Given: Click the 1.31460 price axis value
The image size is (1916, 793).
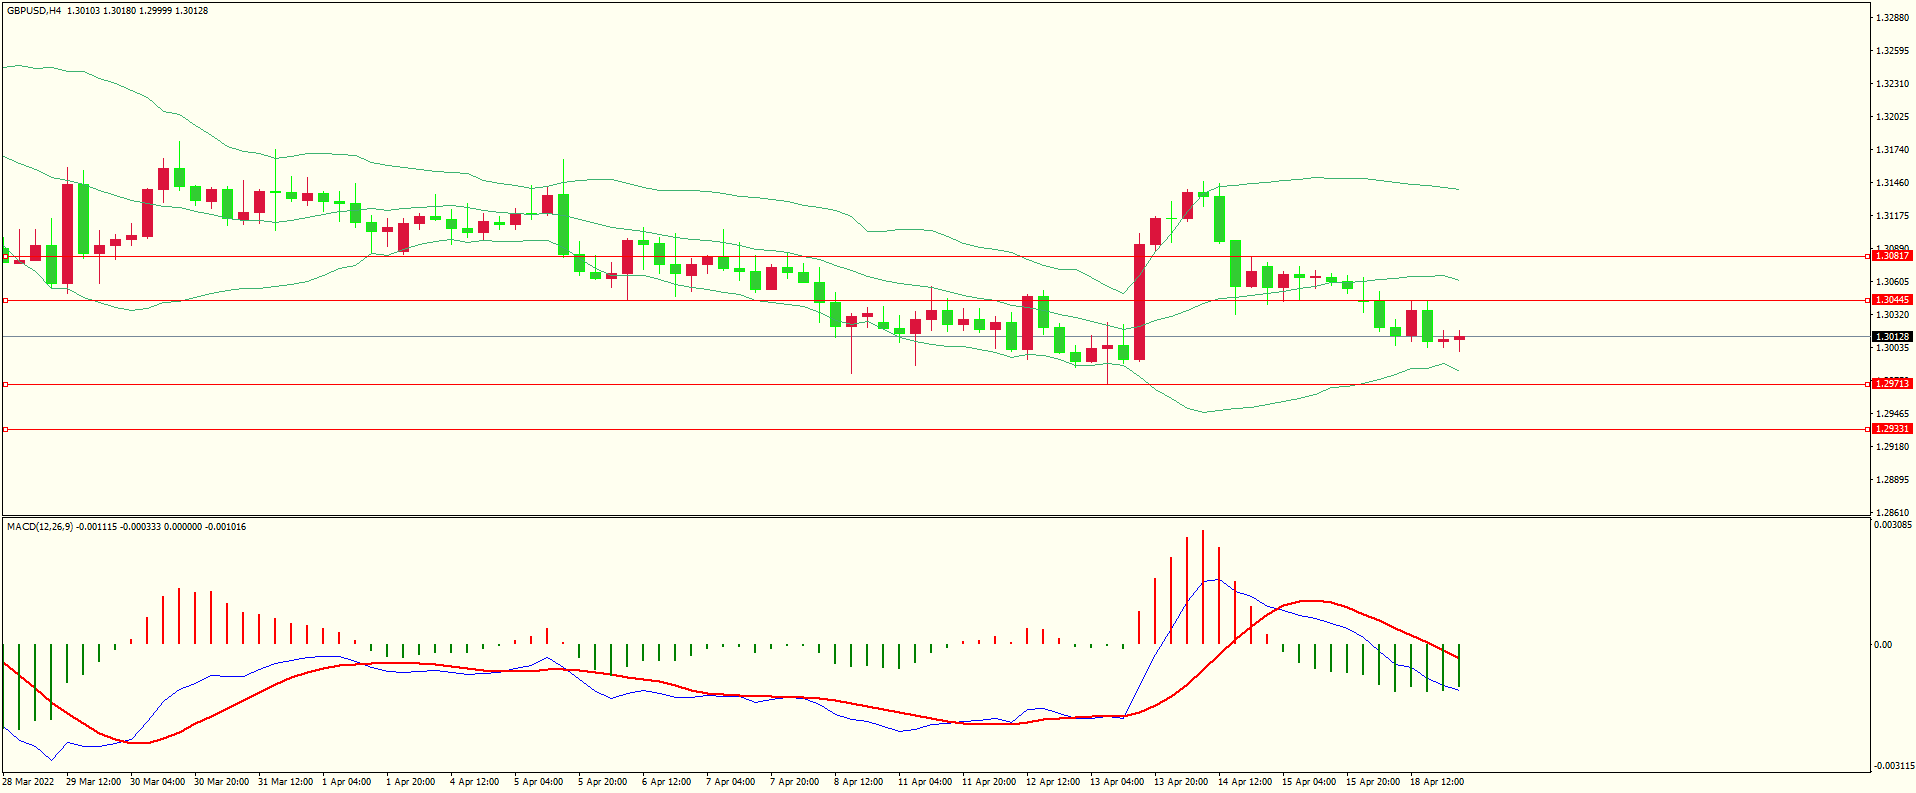Looking at the screenshot, I should click(1892, 183).
